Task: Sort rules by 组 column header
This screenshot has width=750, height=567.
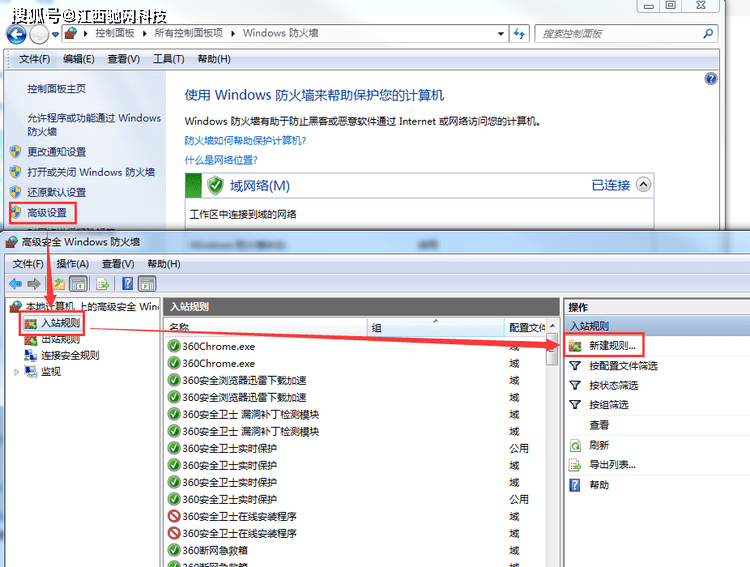Action: (x=436, y=327)
